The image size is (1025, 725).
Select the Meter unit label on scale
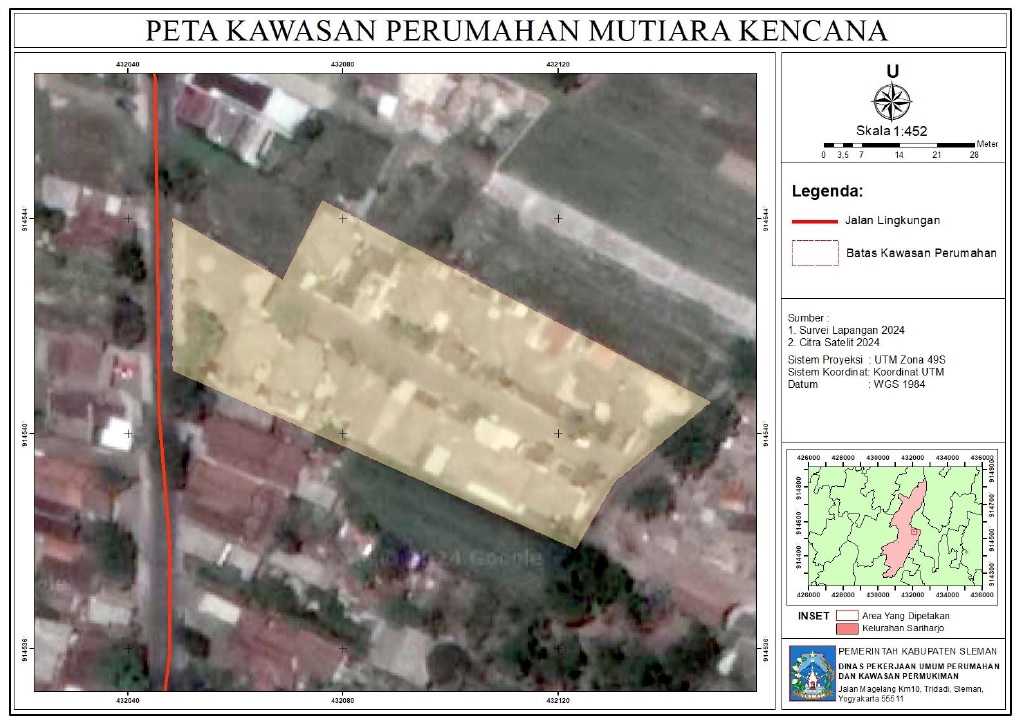(987, 144)
